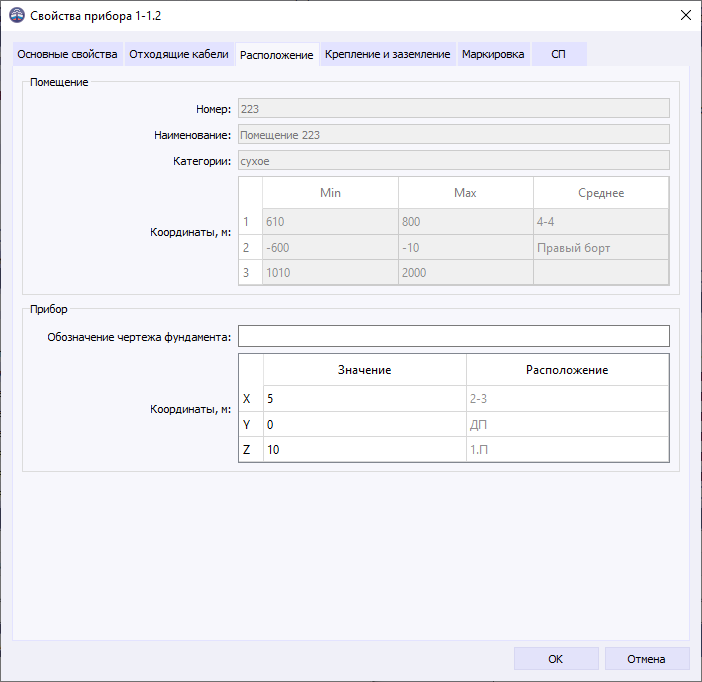702x682 pixels.
Task: Edit the Z coordinate value 10
Action: (364, 449)
